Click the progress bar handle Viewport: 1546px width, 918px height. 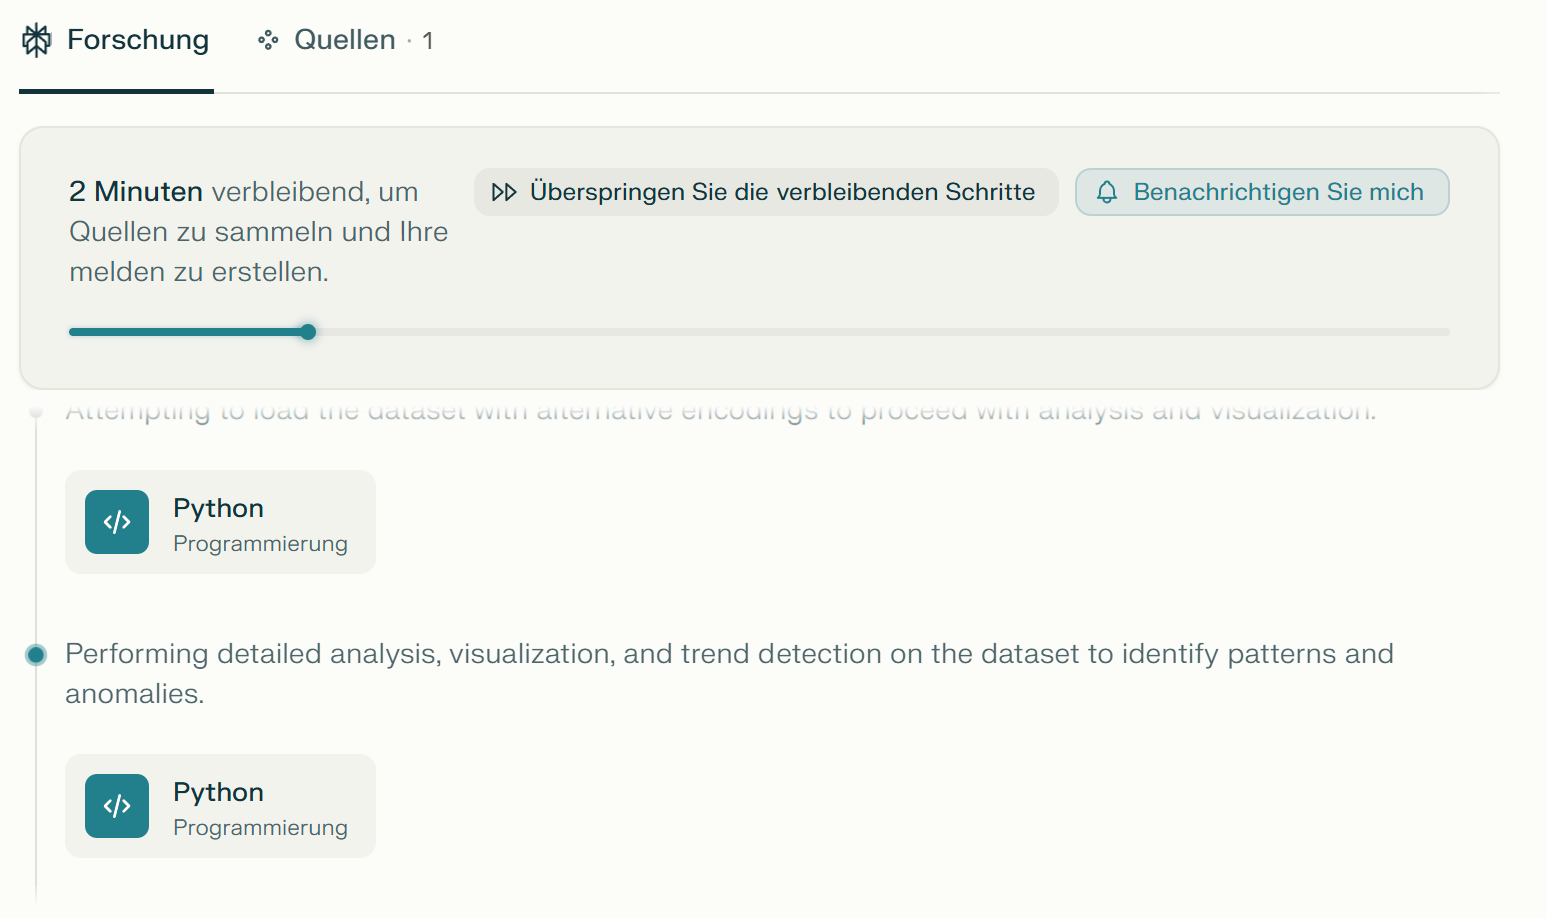(308, 332)
